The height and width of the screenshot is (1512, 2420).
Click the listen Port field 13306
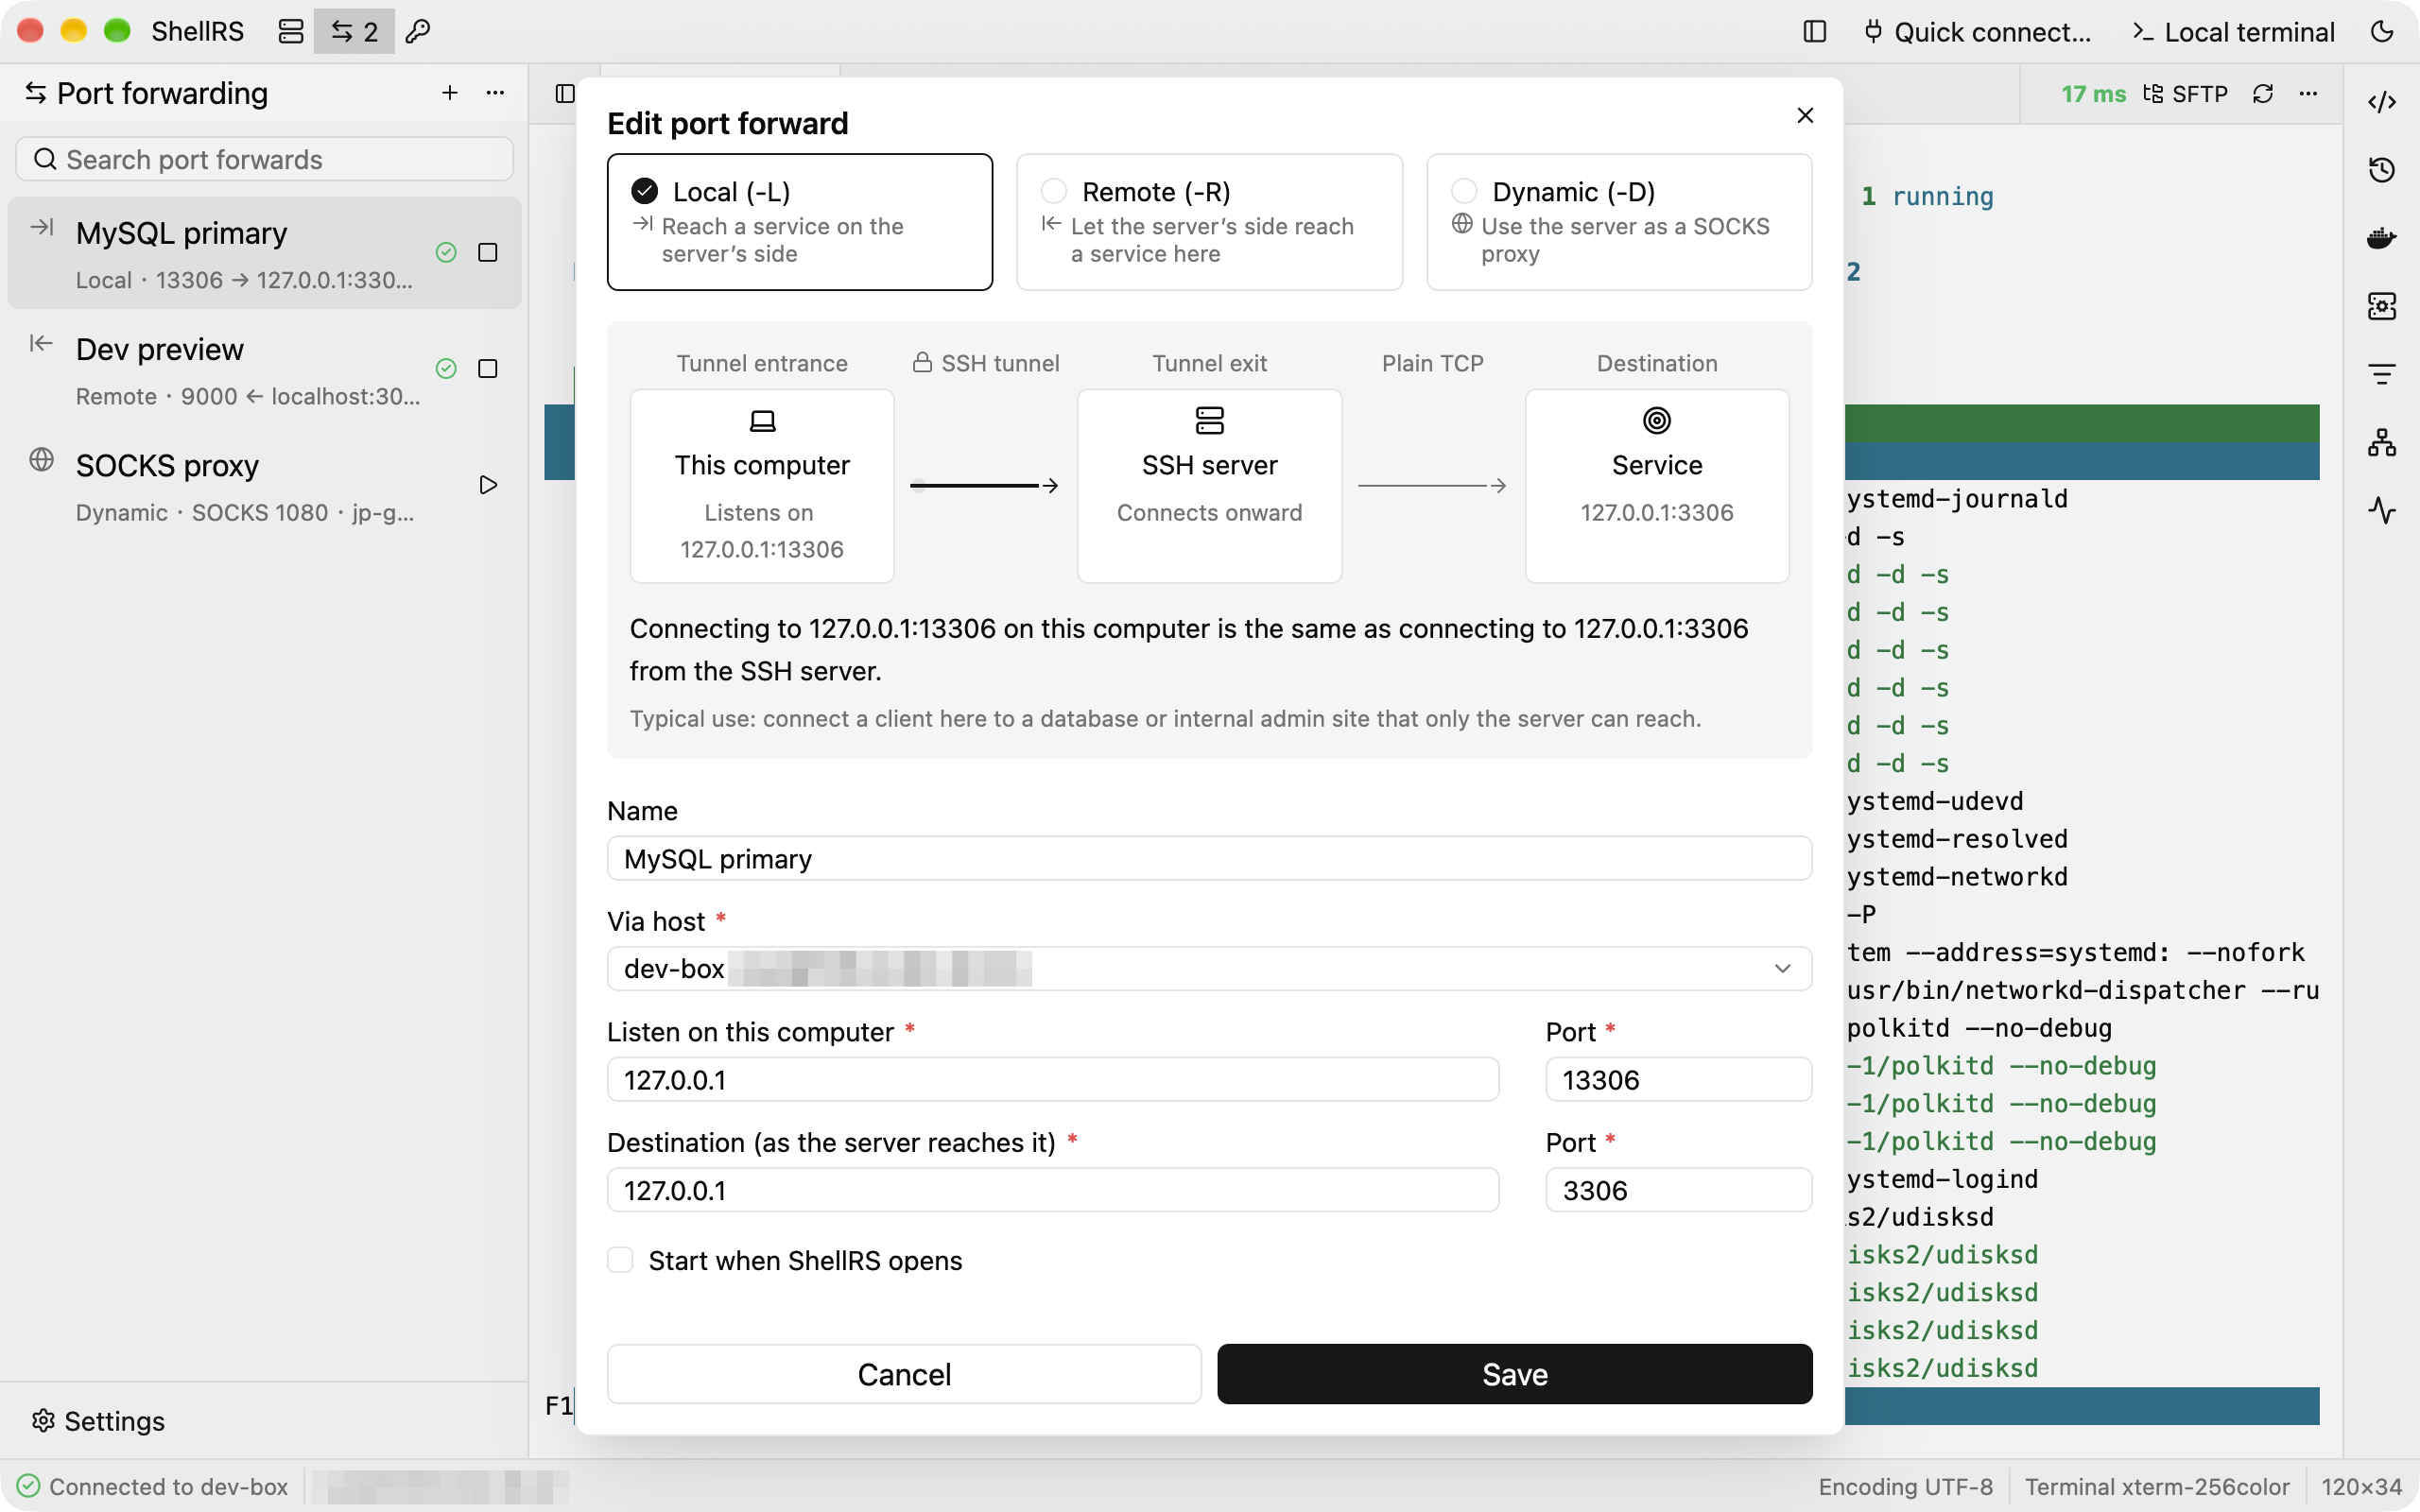tap(1678, 1079)
